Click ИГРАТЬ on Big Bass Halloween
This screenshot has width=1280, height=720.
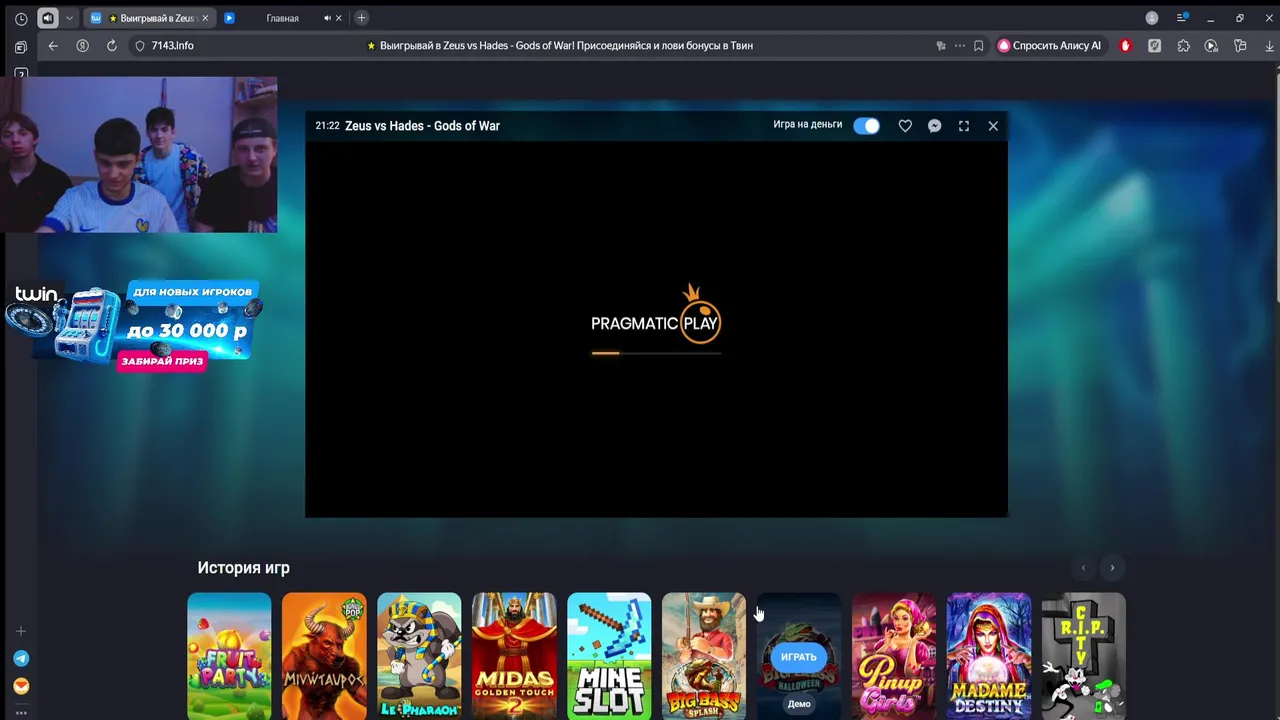799,657
